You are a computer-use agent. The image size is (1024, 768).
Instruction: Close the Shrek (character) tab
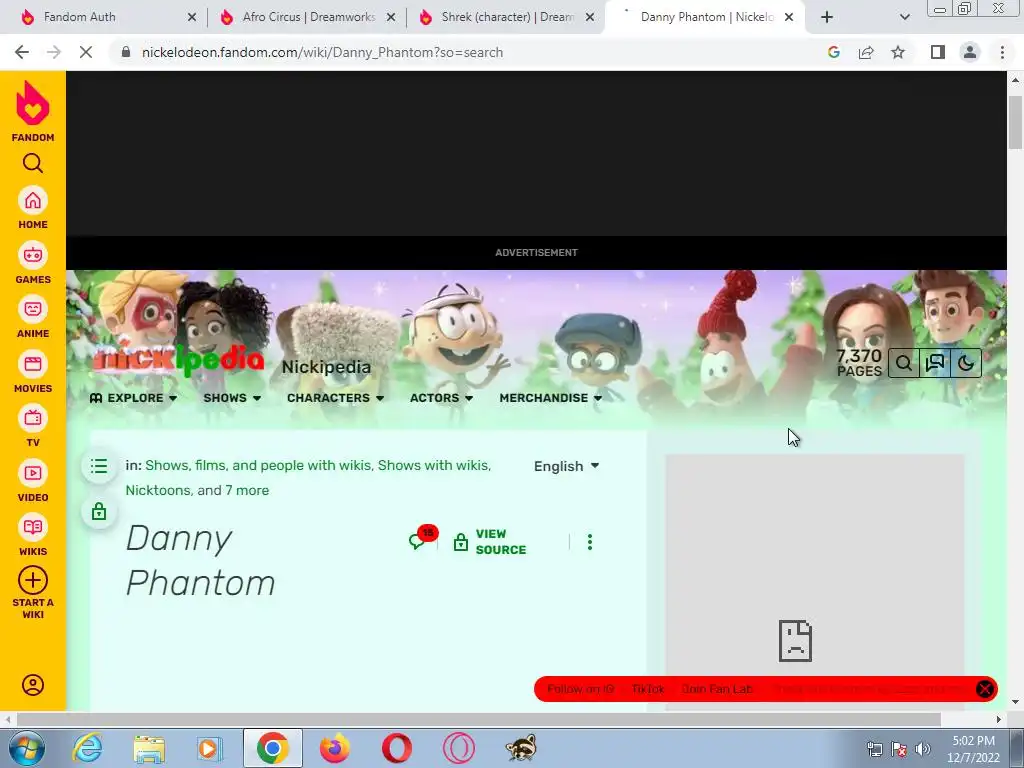[590, 18]
